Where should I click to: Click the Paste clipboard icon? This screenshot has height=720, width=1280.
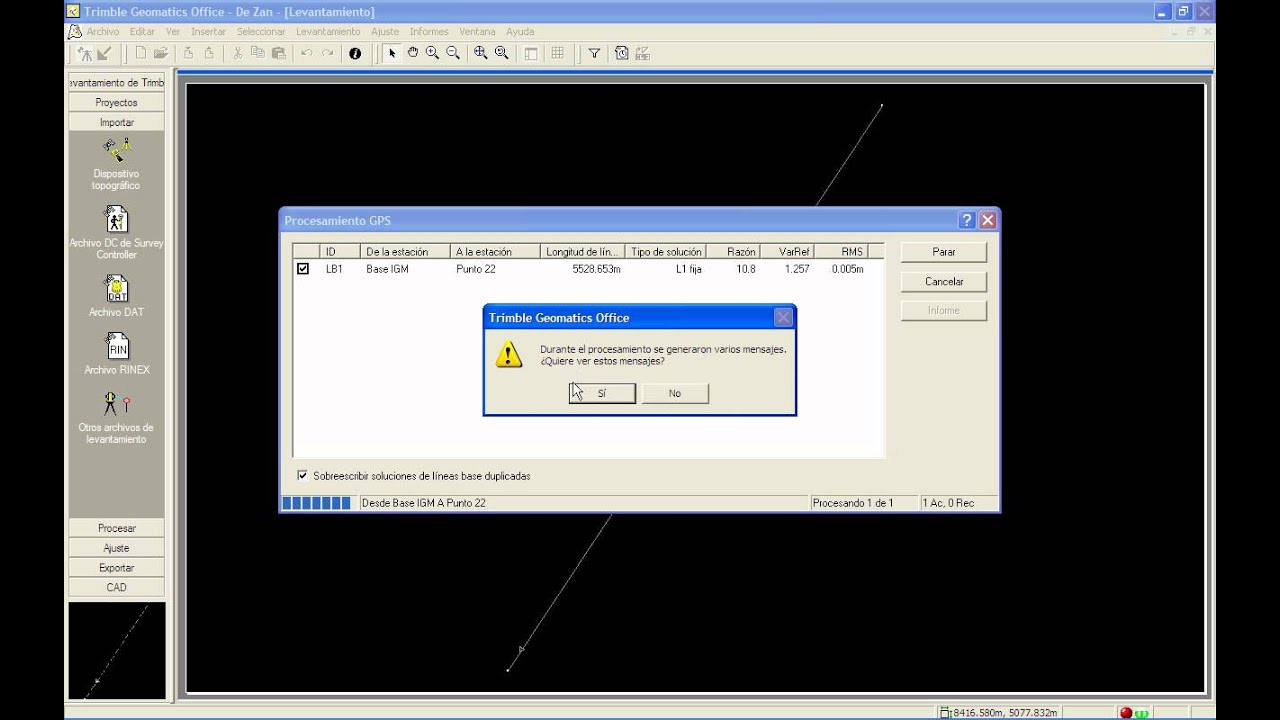[x=279, y=53]
